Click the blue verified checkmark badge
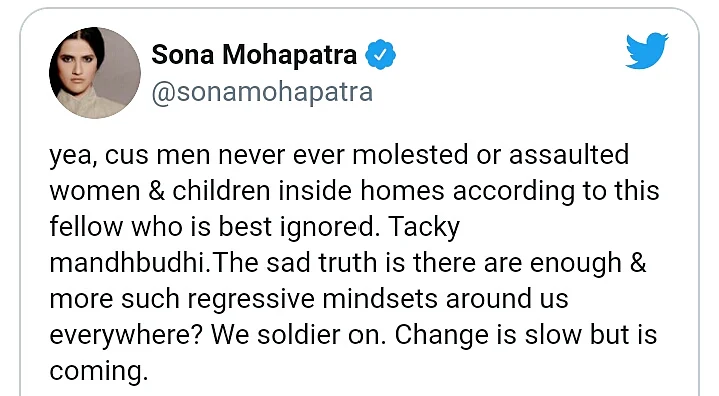Image resolution: width=719 pixels, height=396 pixels. 380,55
